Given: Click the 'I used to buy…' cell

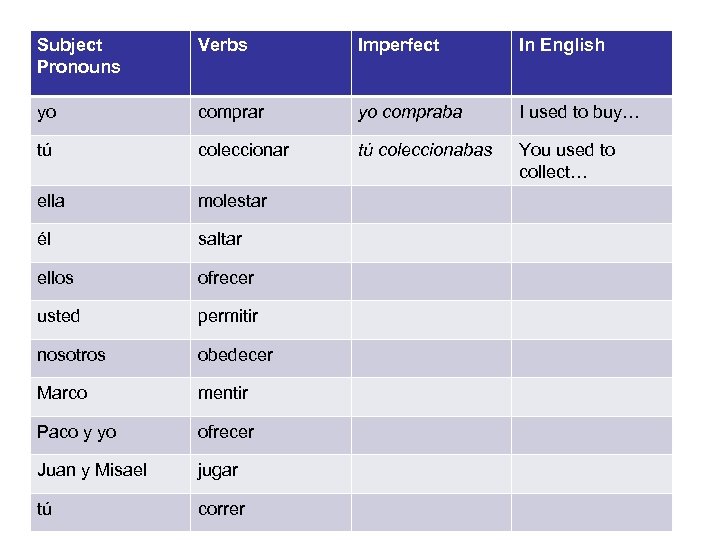Looking at the screenshot, I should coord(579,112).
